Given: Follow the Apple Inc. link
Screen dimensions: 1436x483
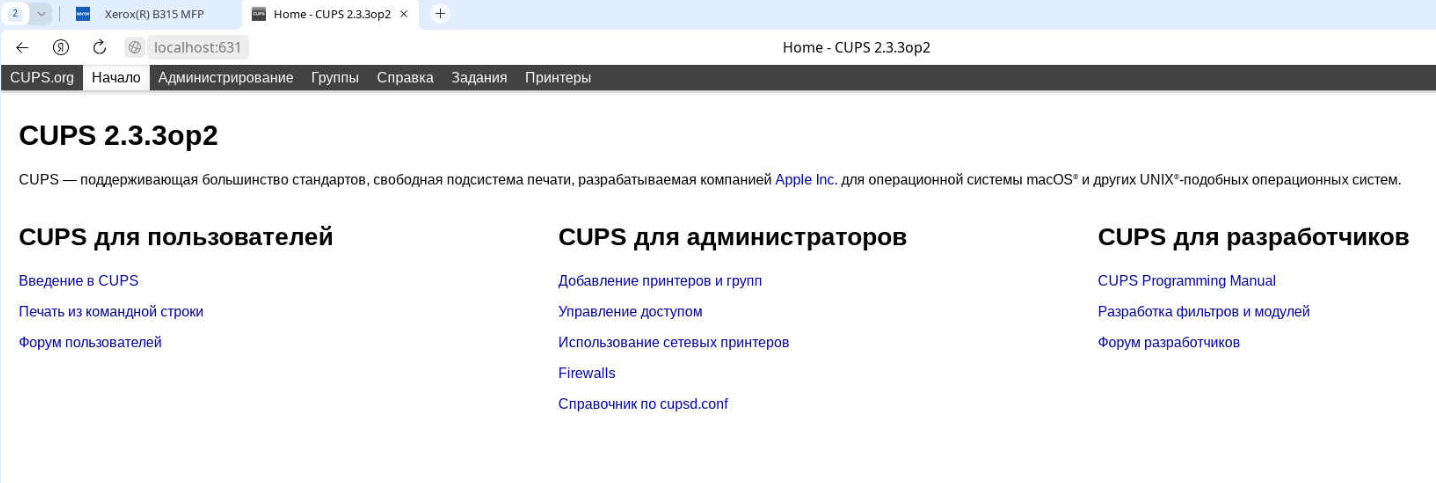Looking at the screenshot, I should point(806,180).
